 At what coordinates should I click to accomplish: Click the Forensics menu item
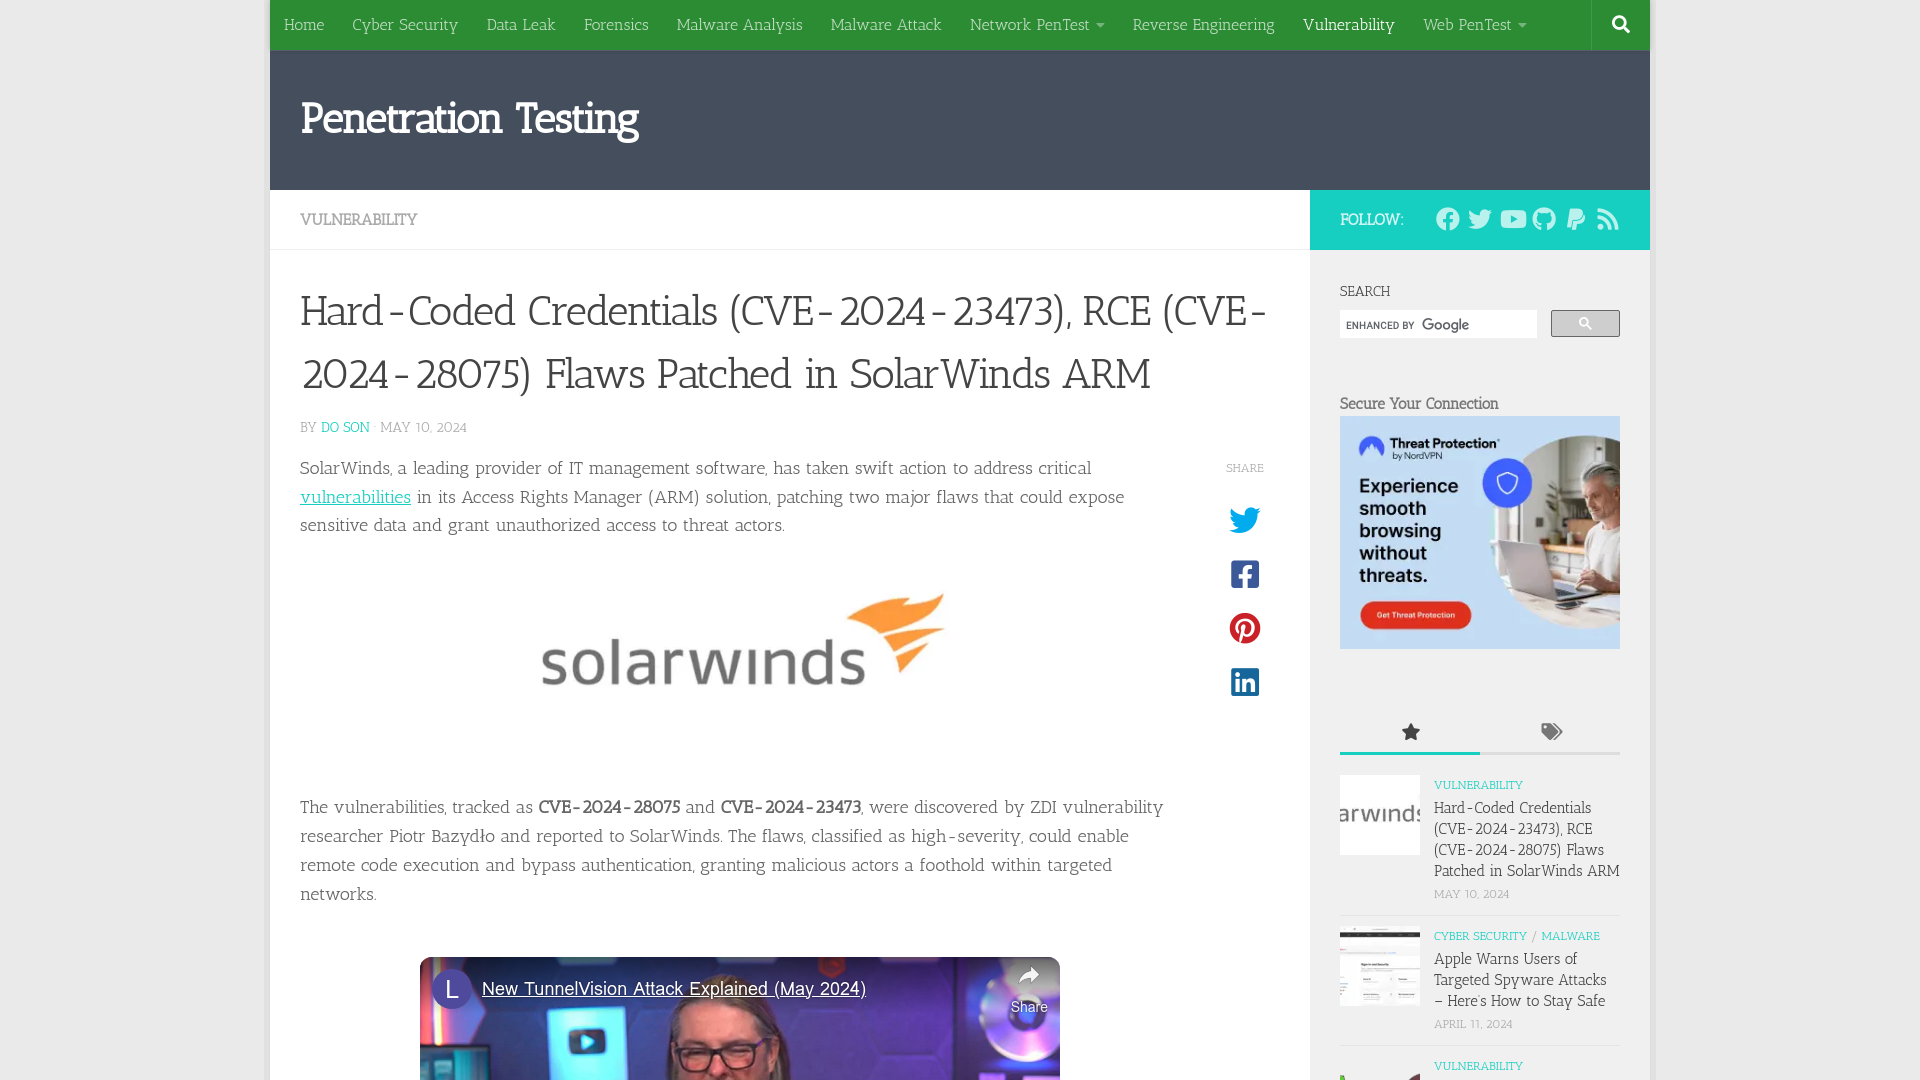[x=615, y=24]
